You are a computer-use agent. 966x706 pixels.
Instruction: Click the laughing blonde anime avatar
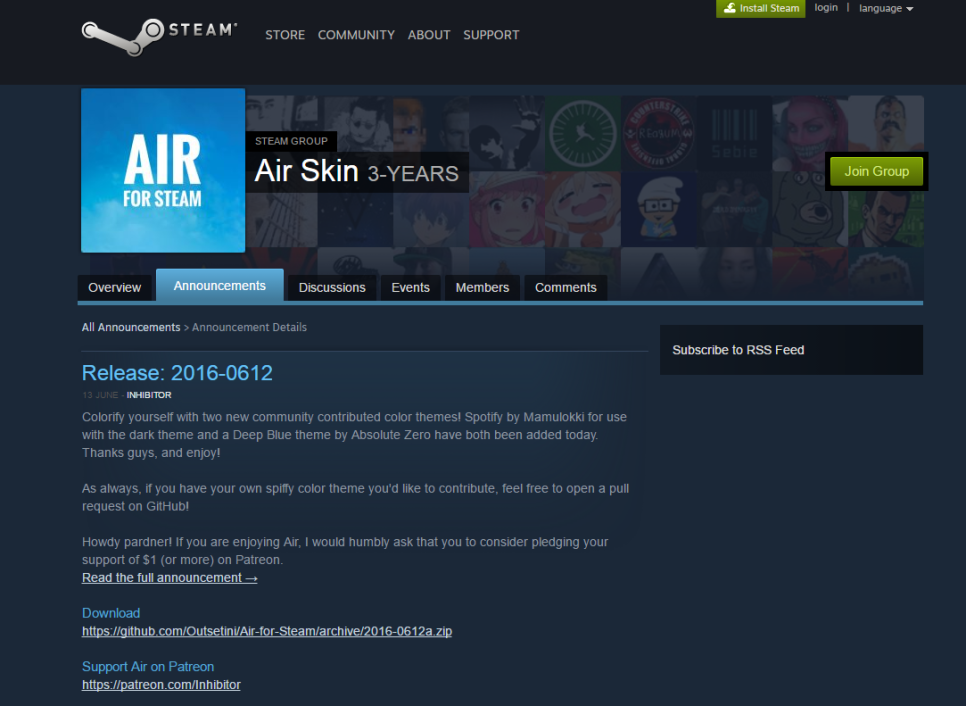(582, 209)
